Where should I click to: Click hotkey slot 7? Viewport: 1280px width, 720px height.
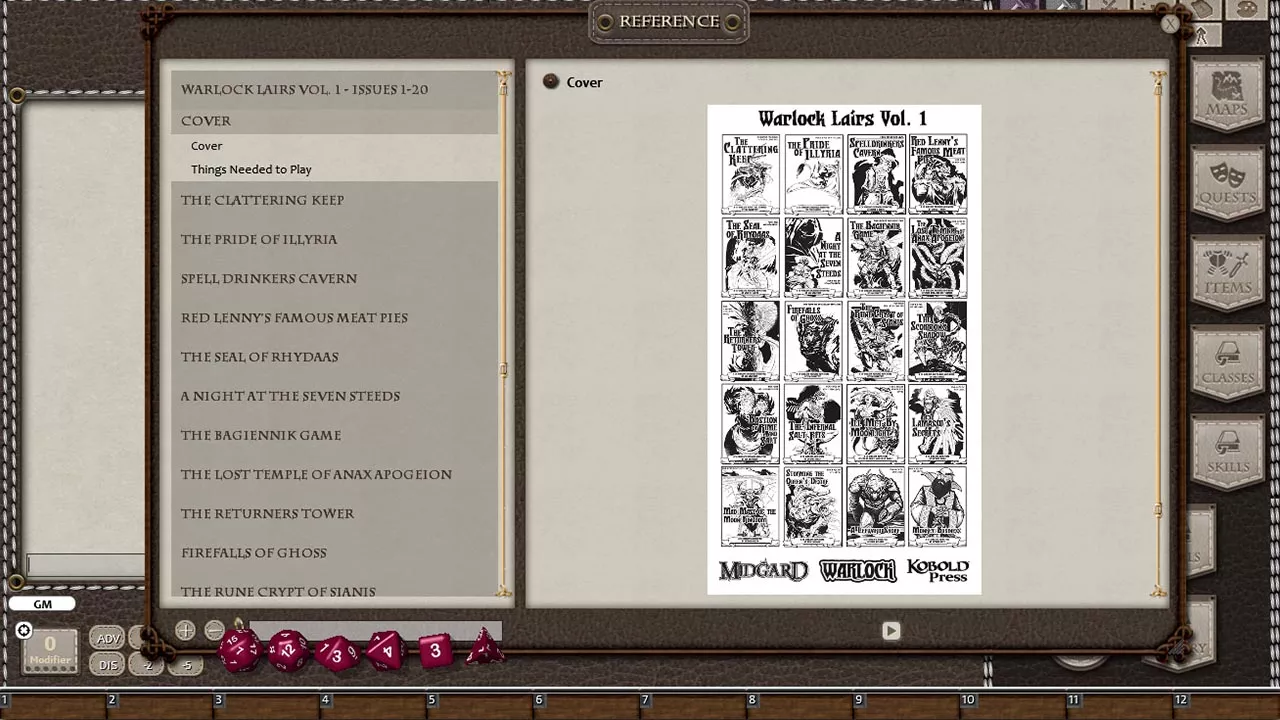tap(695, 707)
